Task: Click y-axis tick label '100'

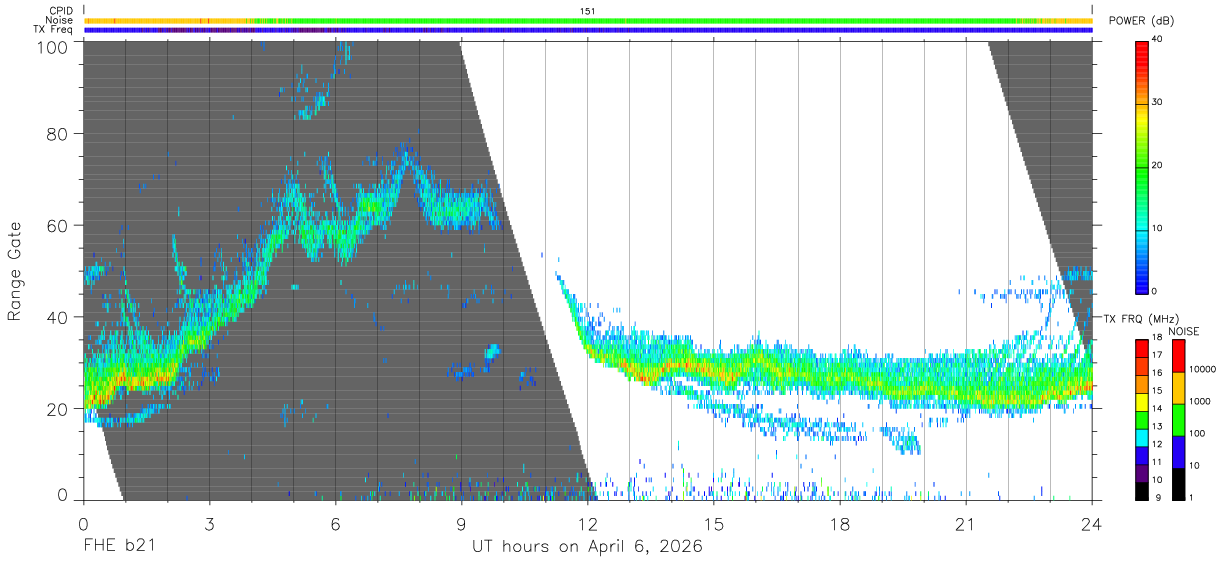Action: point(51,46)
